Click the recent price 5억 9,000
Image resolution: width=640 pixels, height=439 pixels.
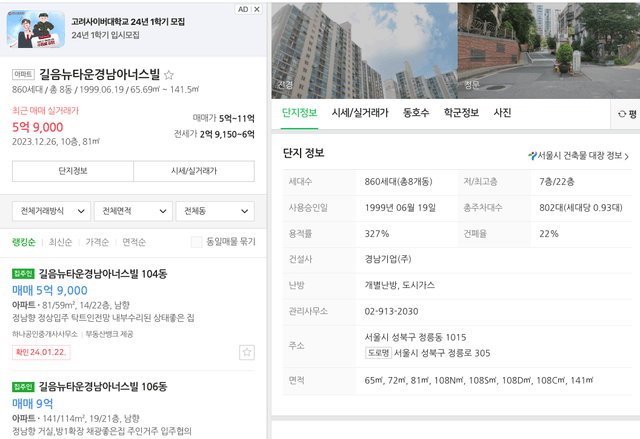[38, 127]
